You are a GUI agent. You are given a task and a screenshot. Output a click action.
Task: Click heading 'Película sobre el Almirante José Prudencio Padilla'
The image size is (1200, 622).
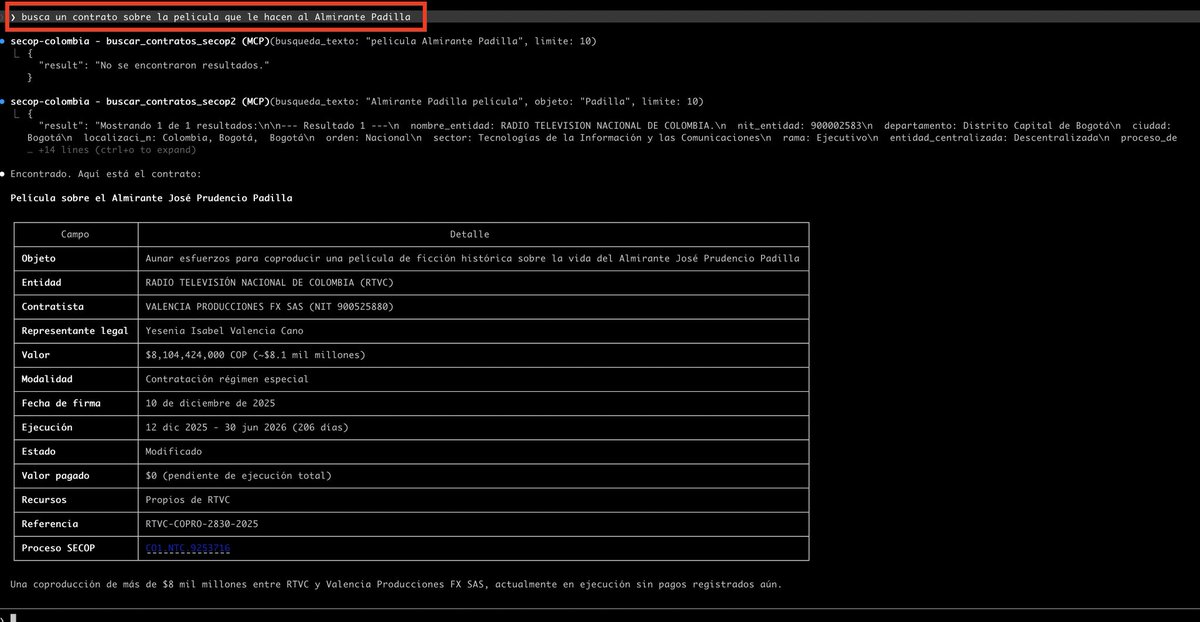pos(151,198)
